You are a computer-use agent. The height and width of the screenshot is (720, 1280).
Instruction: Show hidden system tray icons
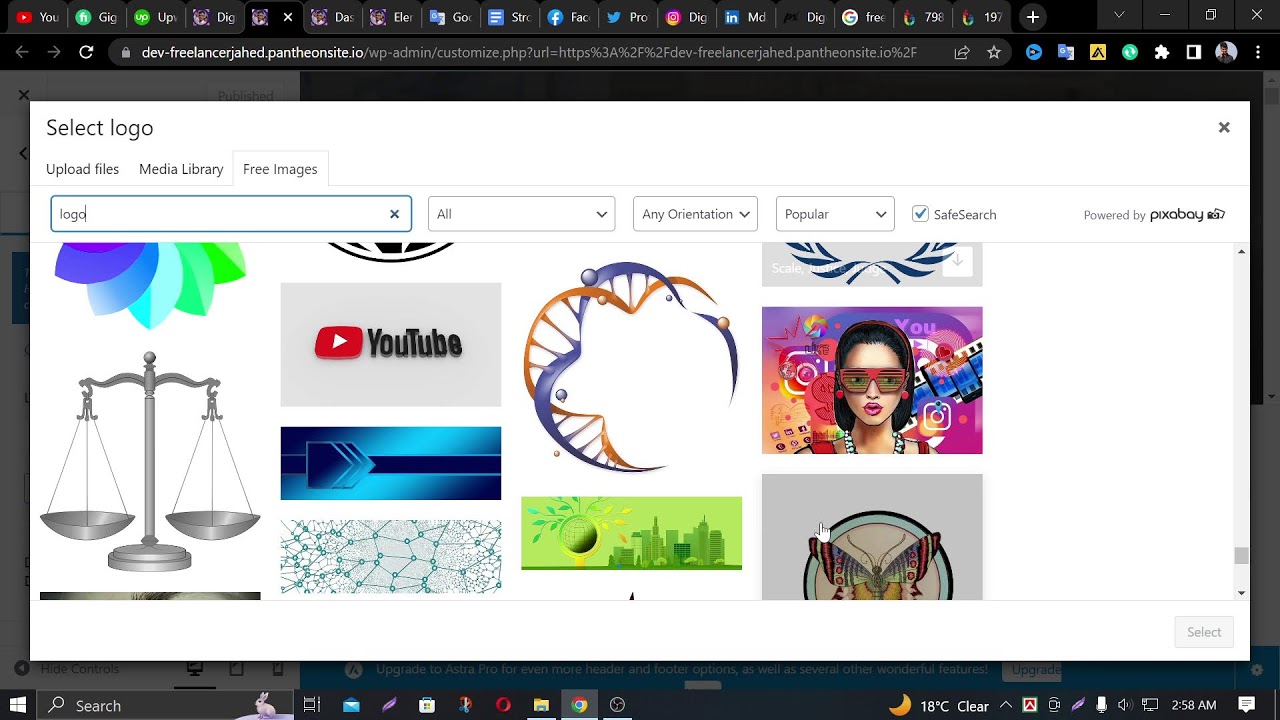[x=1006, y=705]
